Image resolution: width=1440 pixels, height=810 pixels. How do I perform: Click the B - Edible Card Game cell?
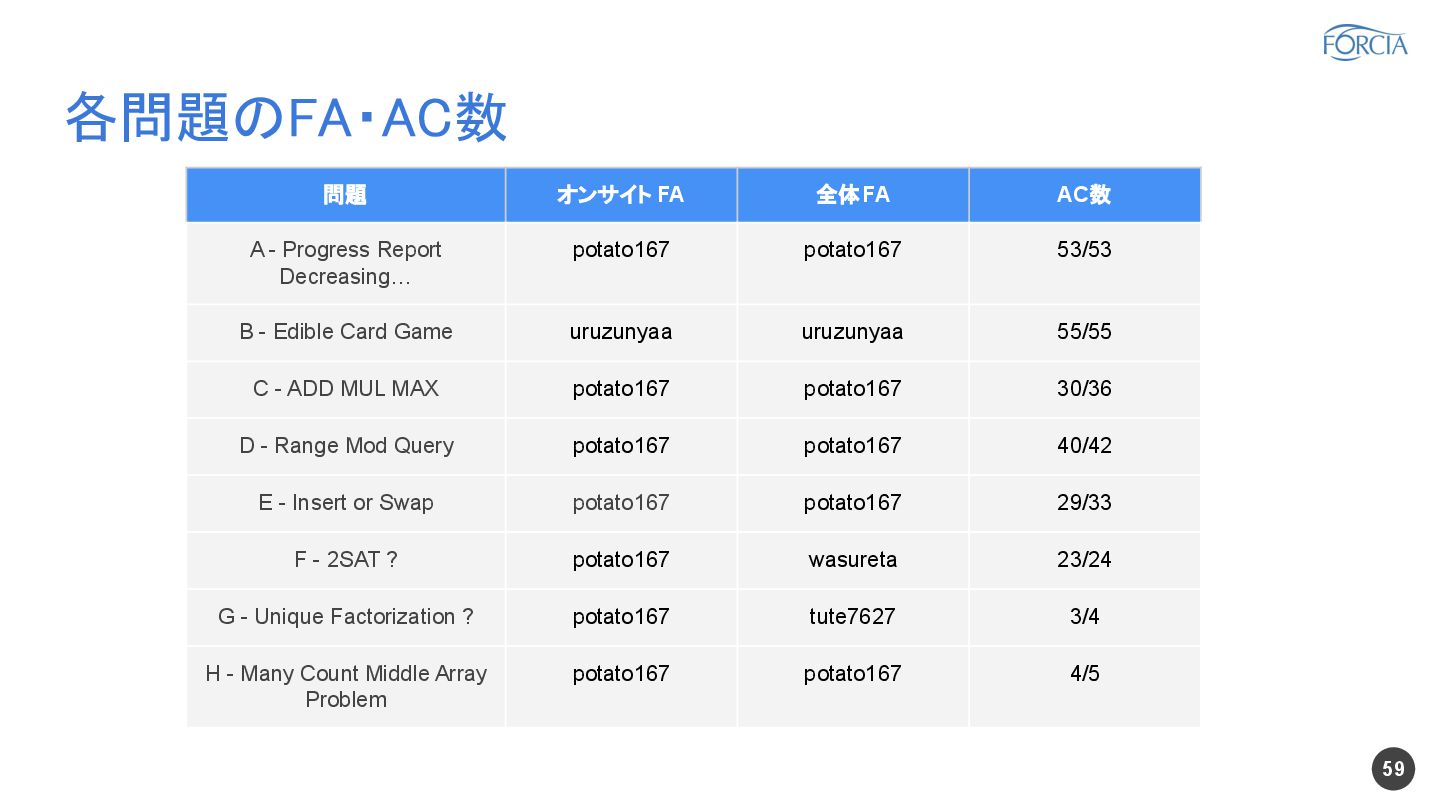click(345, 332)
